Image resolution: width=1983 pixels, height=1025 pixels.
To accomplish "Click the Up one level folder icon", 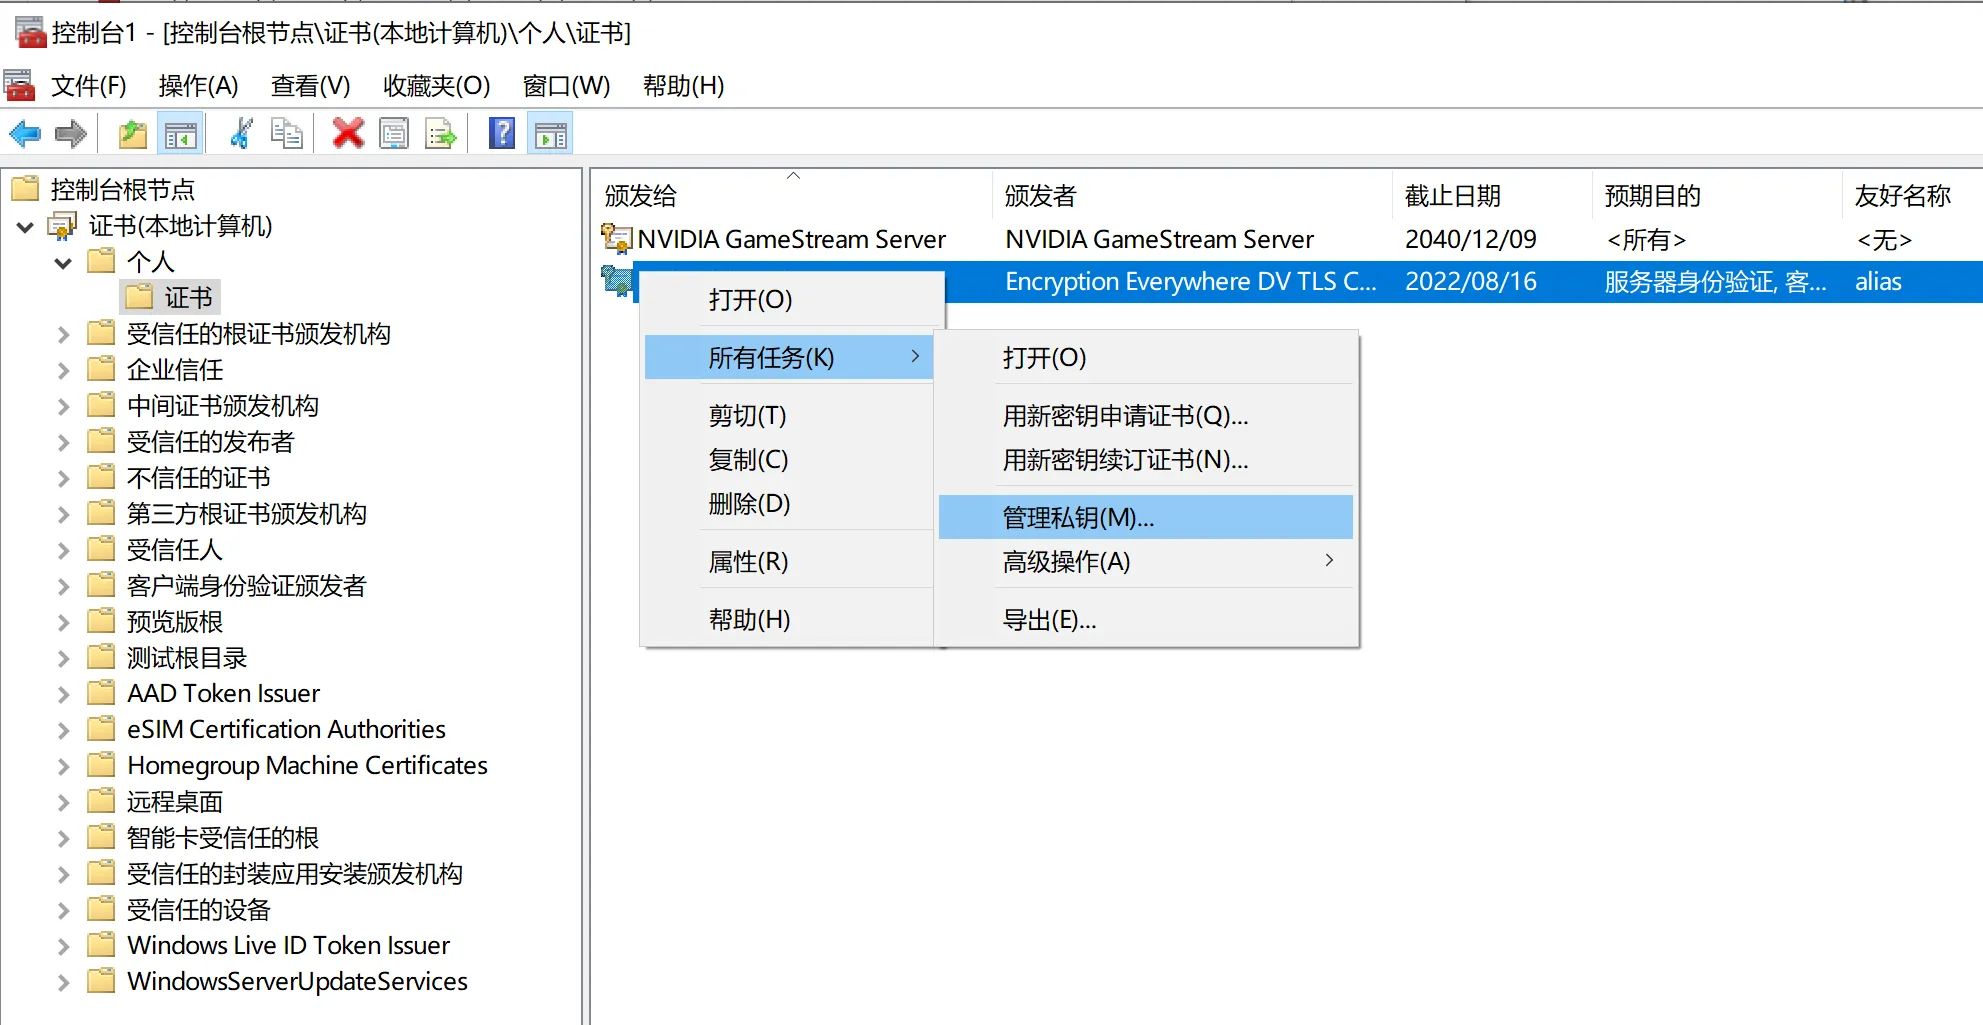I will 132,134.
